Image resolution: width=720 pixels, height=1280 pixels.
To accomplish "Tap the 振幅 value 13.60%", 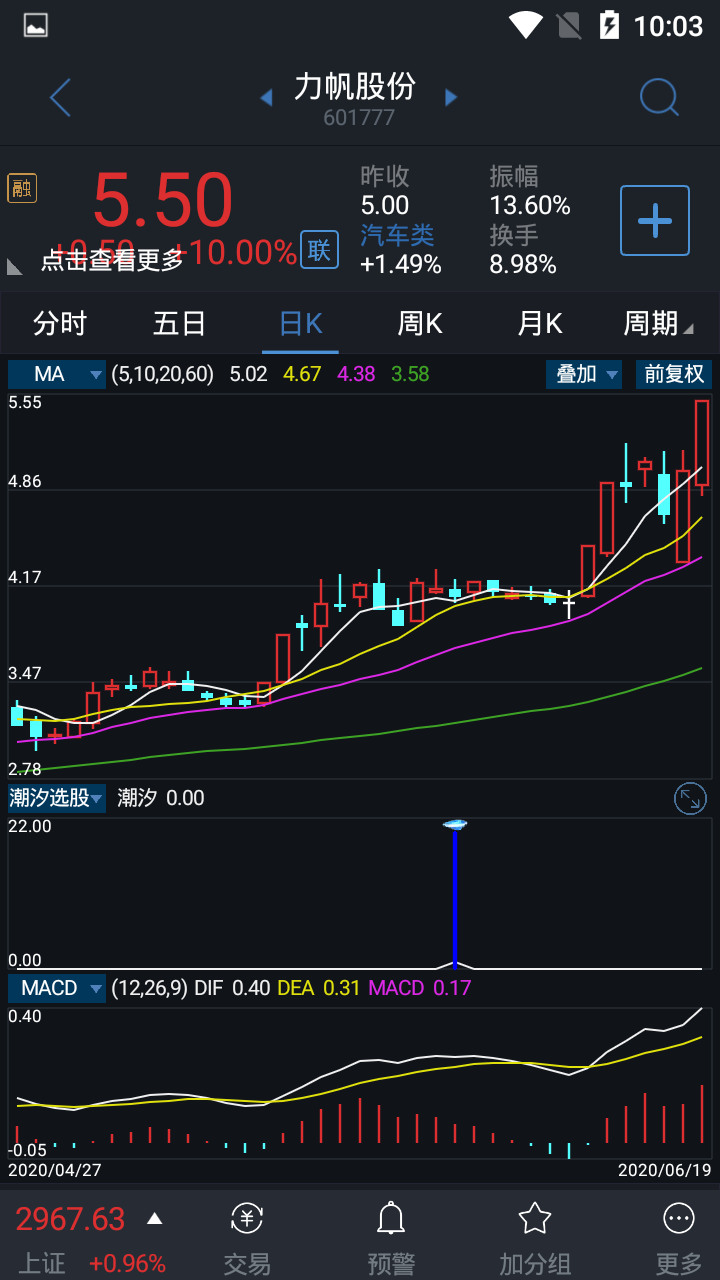I will [x=530, y=206].
